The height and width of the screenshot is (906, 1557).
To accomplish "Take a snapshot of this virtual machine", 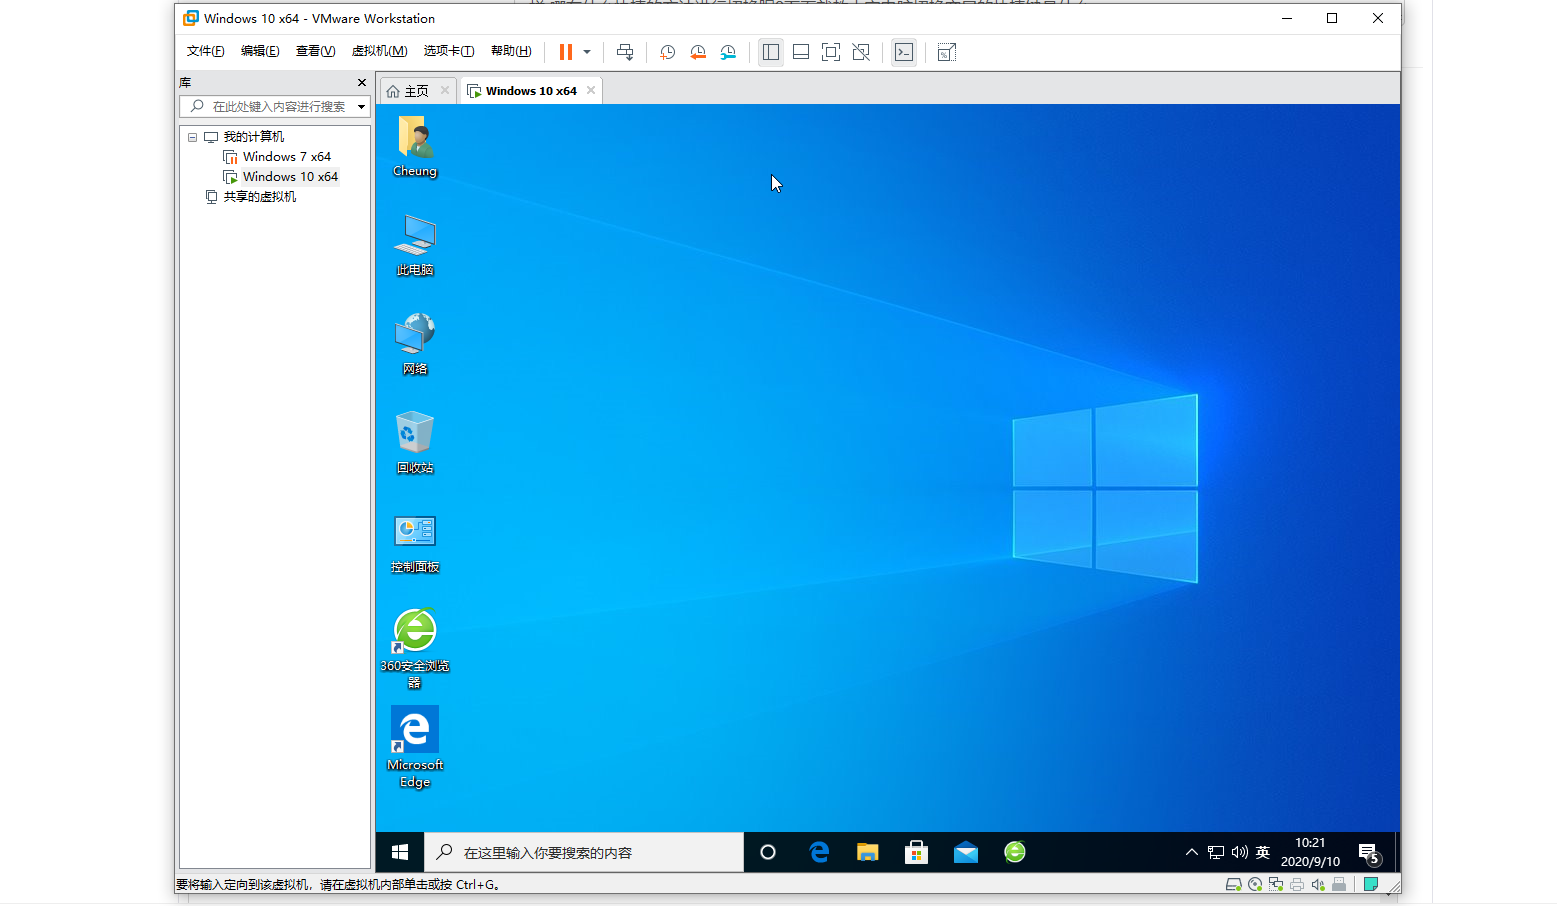I will 667,52.
